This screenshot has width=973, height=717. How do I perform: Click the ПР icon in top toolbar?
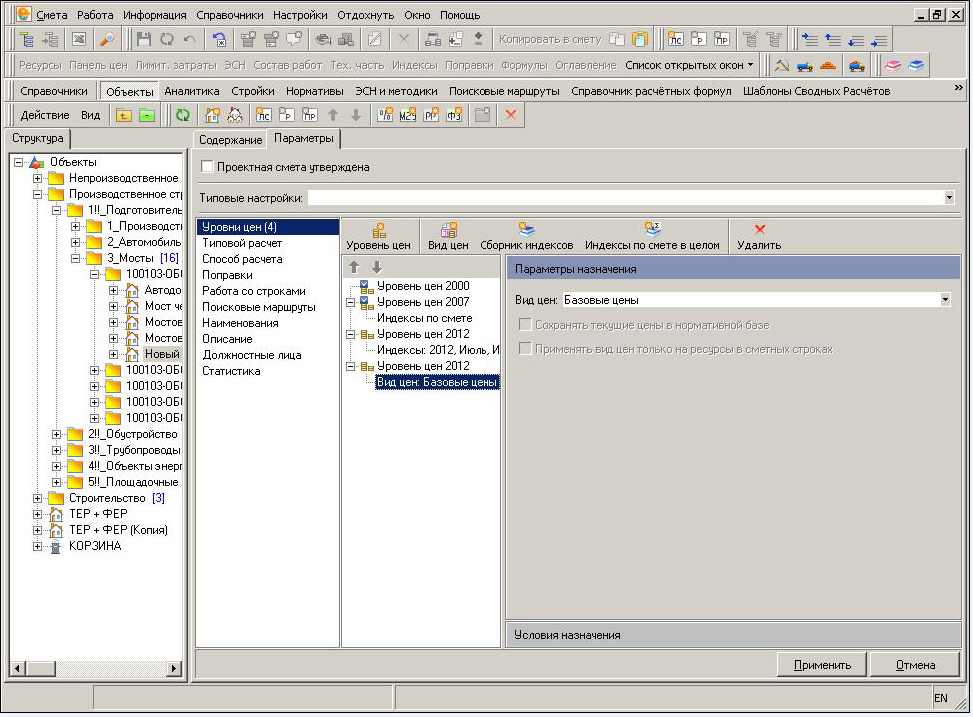pos(721,40)
